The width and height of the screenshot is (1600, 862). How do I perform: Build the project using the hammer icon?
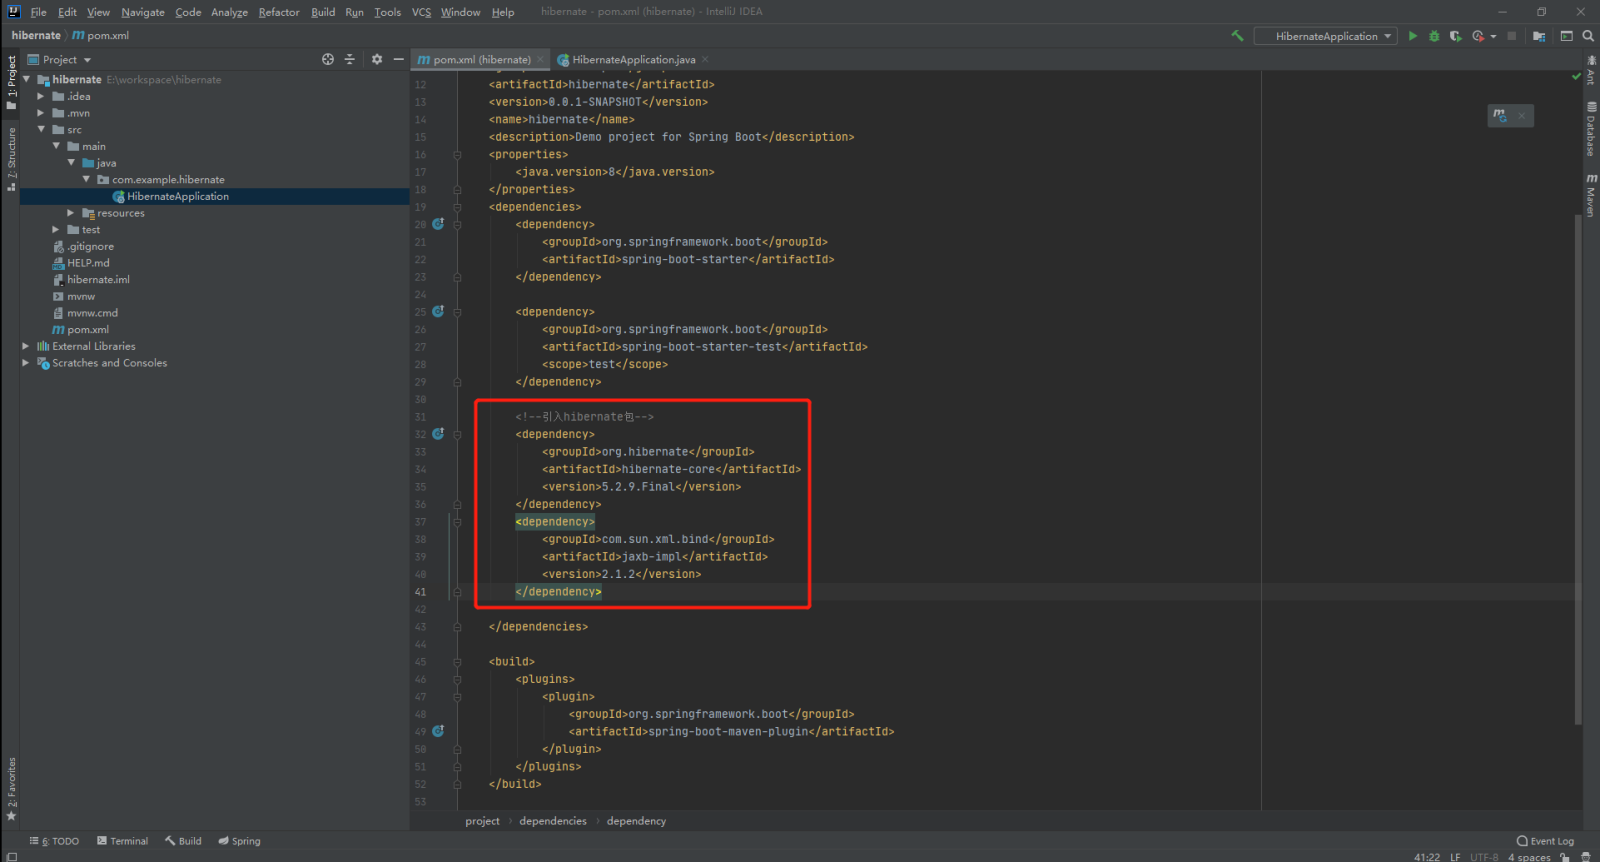[1238, 36]
